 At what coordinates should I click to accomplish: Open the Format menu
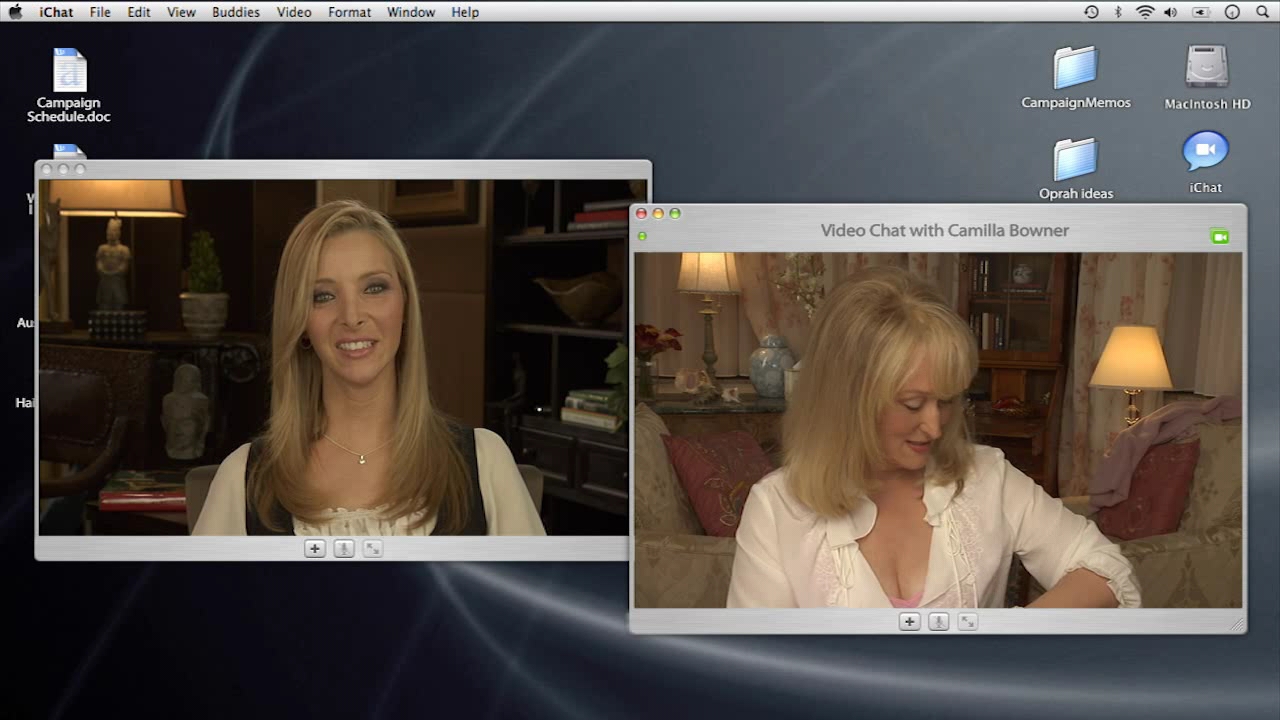pyautogui.click(x=349, y=12)
